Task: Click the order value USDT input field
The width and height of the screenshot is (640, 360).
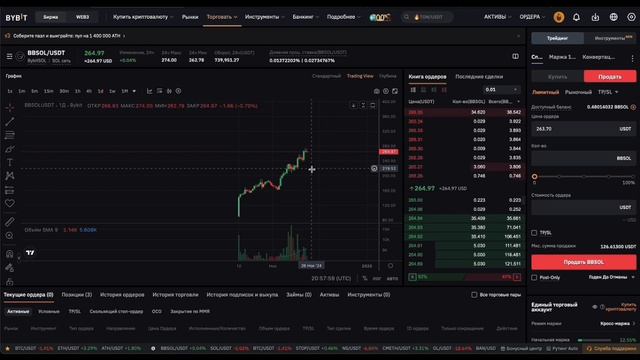Action: [x=583, y=207]
